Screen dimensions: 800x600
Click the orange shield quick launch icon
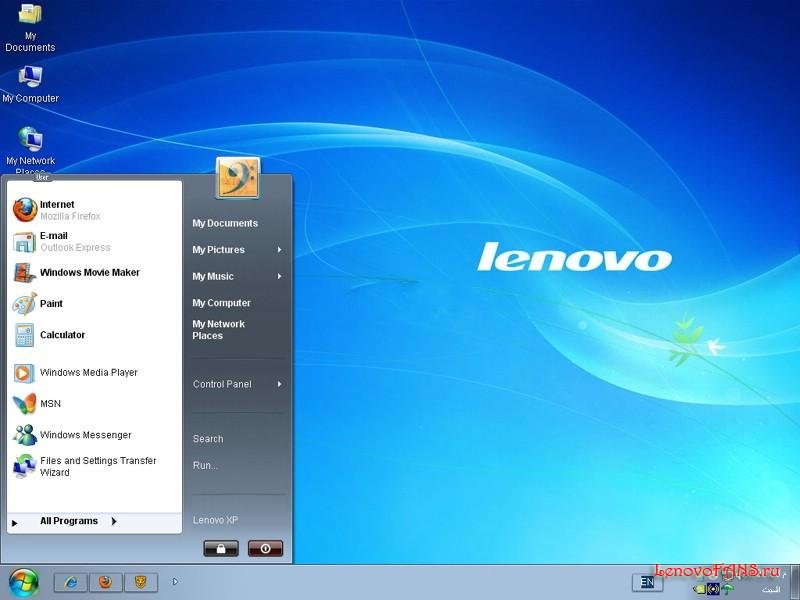(140, 581)
